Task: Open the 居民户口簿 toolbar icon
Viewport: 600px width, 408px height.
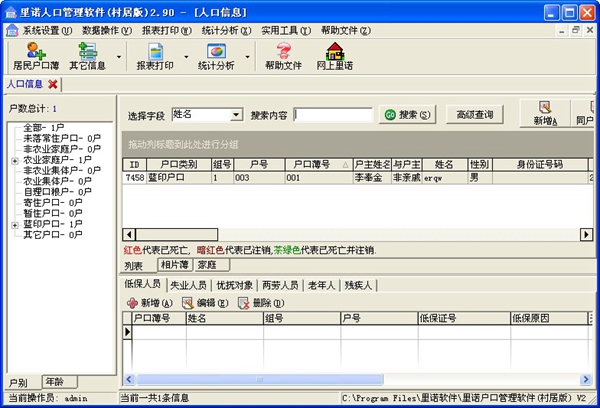Action: [36, 56]
